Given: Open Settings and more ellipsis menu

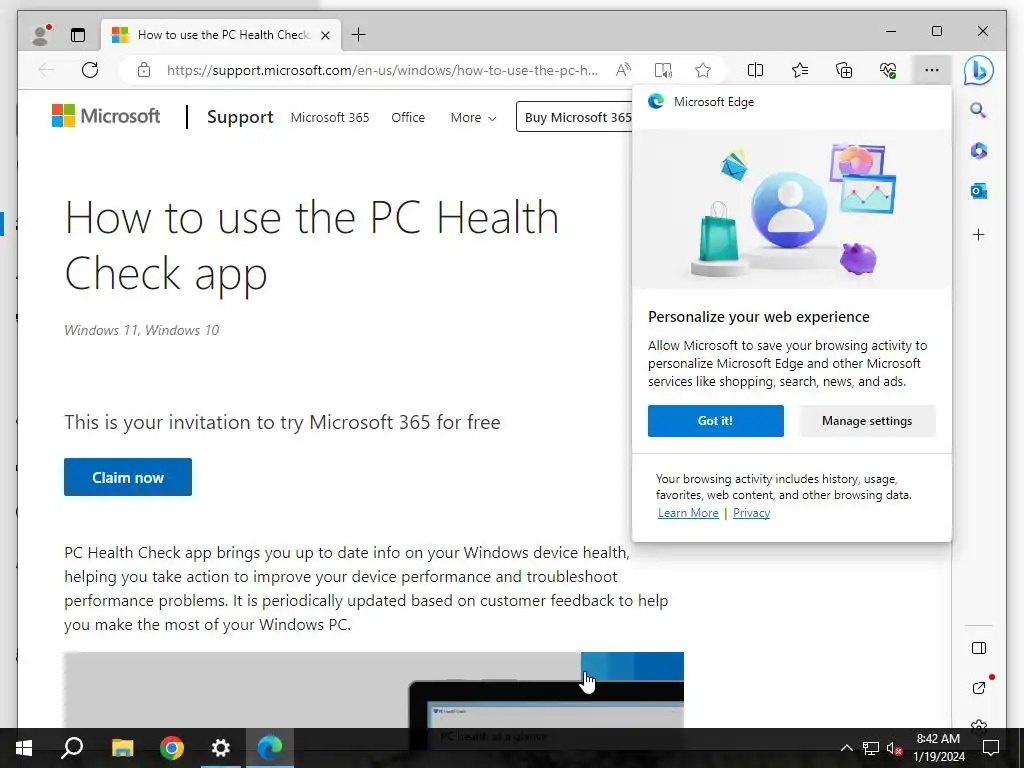Looking at the screenshot, I should (x=932, y=70).
